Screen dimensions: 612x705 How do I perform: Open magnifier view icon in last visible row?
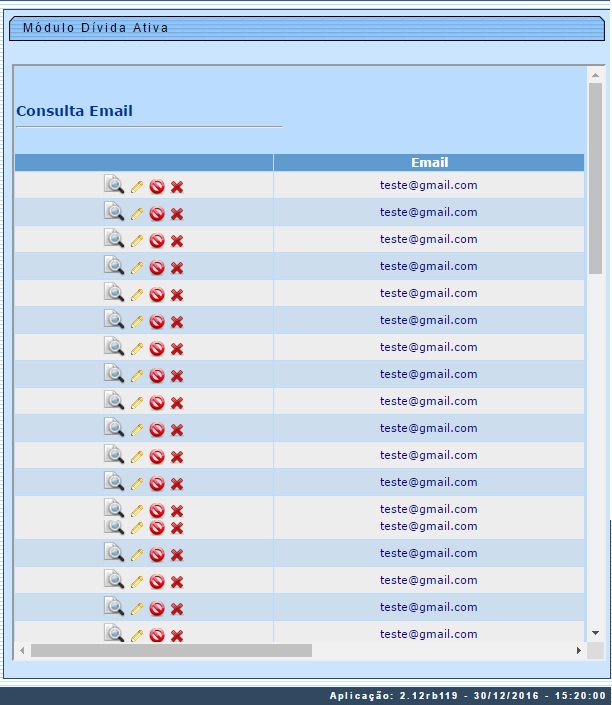click(x=115, y=634)
